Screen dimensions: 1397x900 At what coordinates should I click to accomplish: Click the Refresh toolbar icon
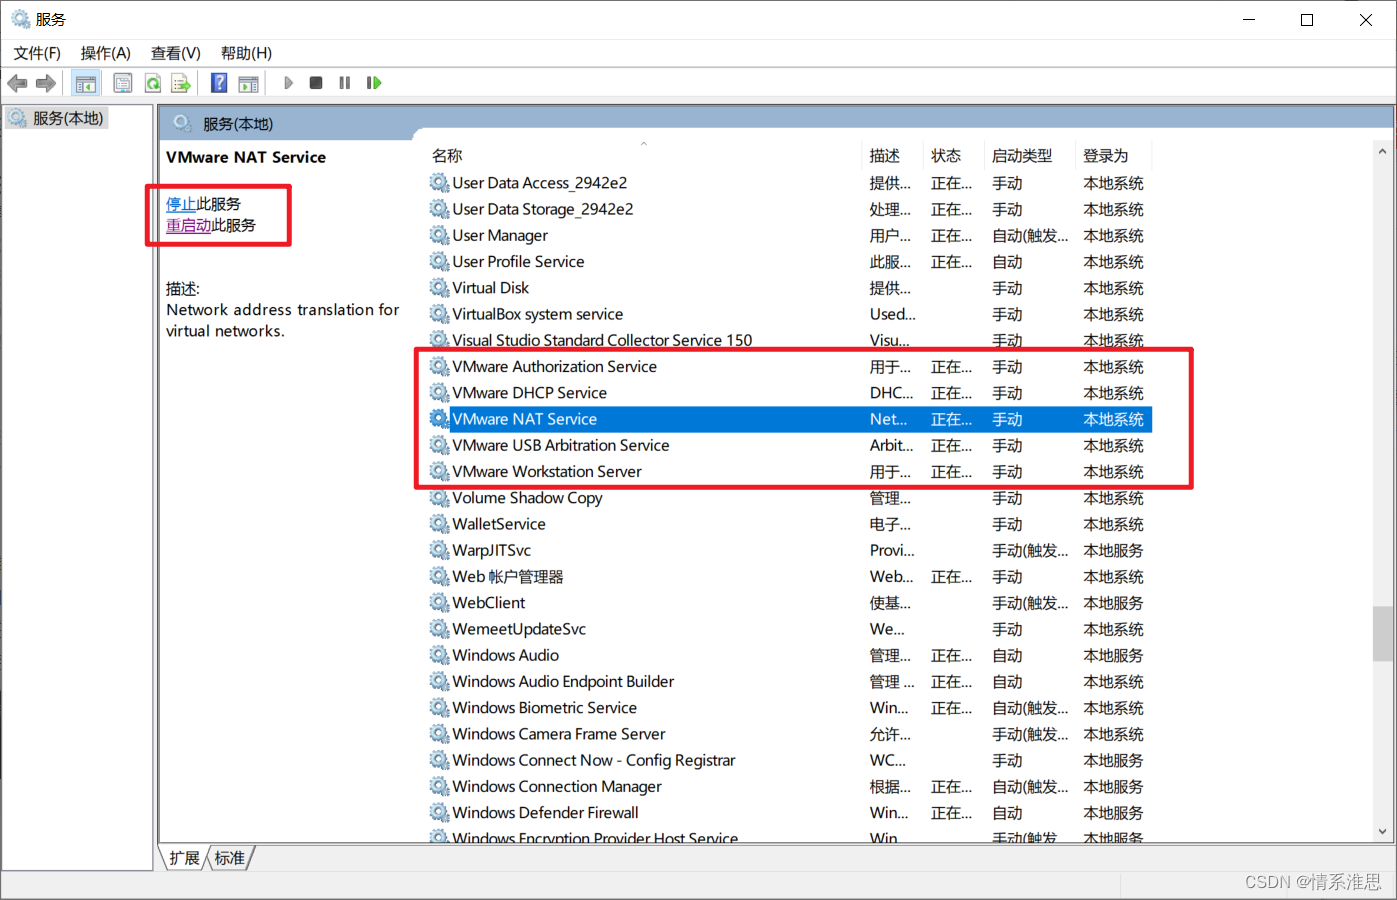tap(153, 83)
